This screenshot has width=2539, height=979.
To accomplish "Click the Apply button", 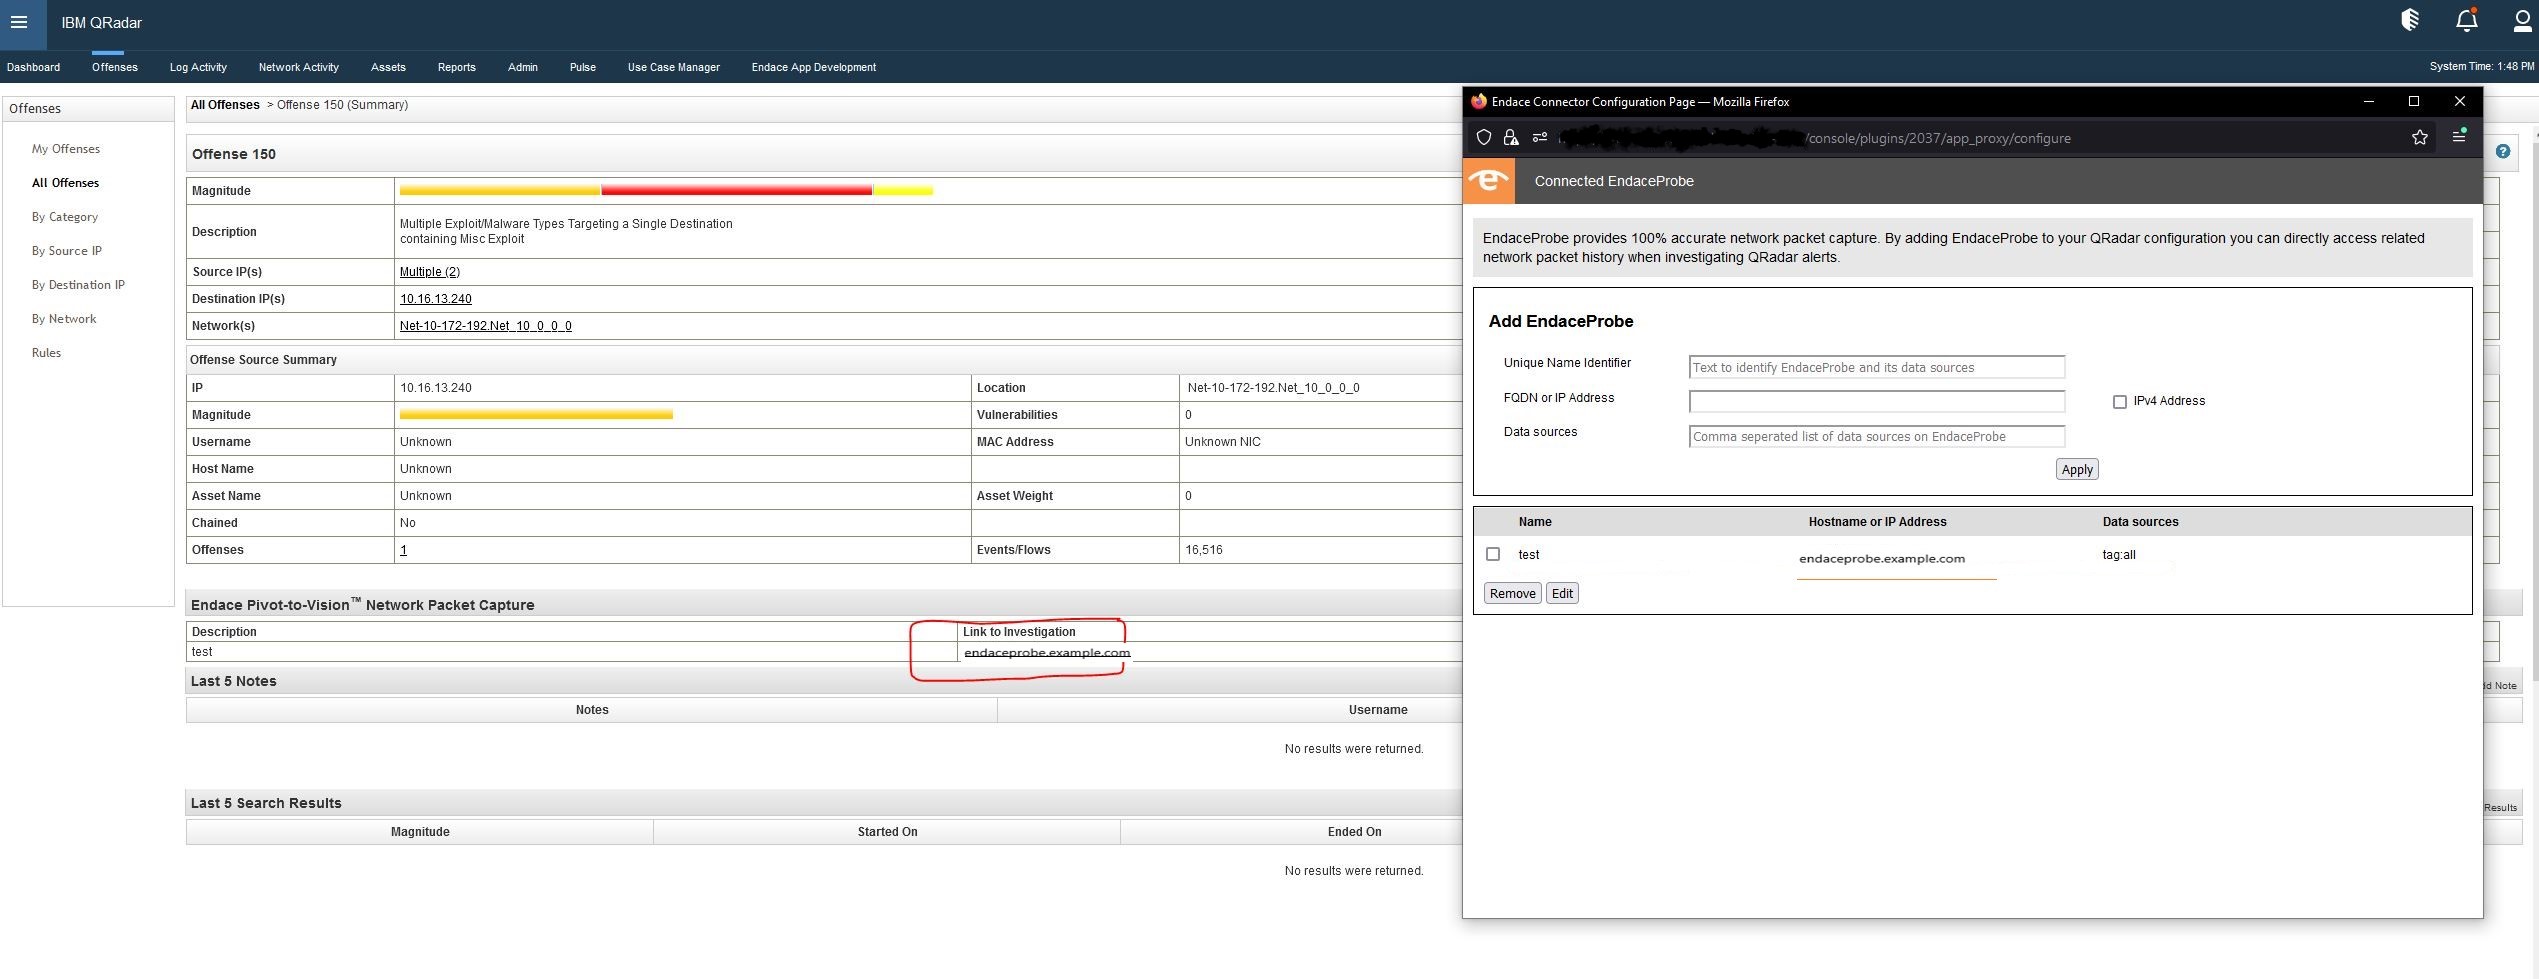I will point(2077,470).
